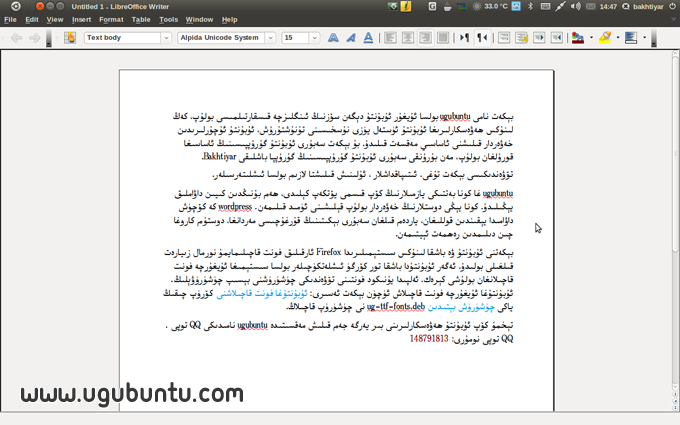The image size is (680, 425).
Task: Apply bold formatting
Action: pyautogui.click(x=333, y=38)
